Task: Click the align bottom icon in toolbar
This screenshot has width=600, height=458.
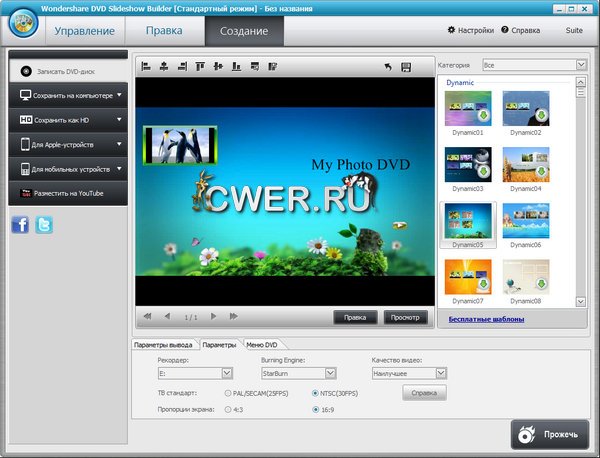Action: point(235,67)
